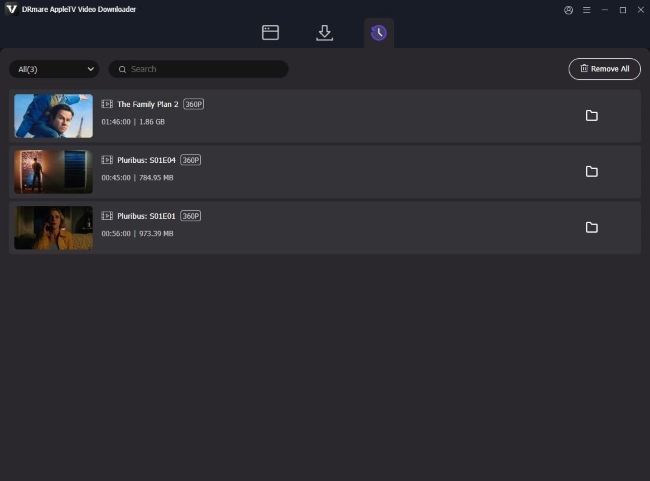Click The Family Plan 2 thumbnail
The height and width of the screenshot is (481, 650).
tap(53, 116)
